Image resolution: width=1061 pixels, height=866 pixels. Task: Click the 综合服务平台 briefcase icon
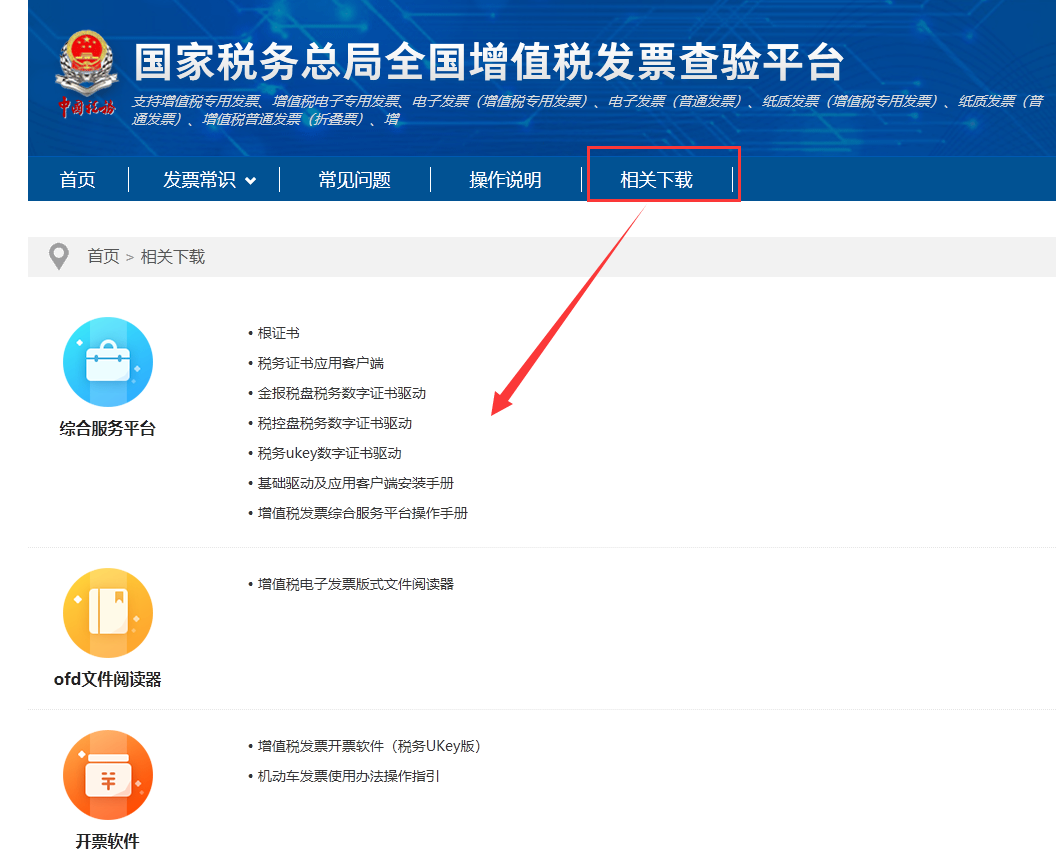point(108,362)
